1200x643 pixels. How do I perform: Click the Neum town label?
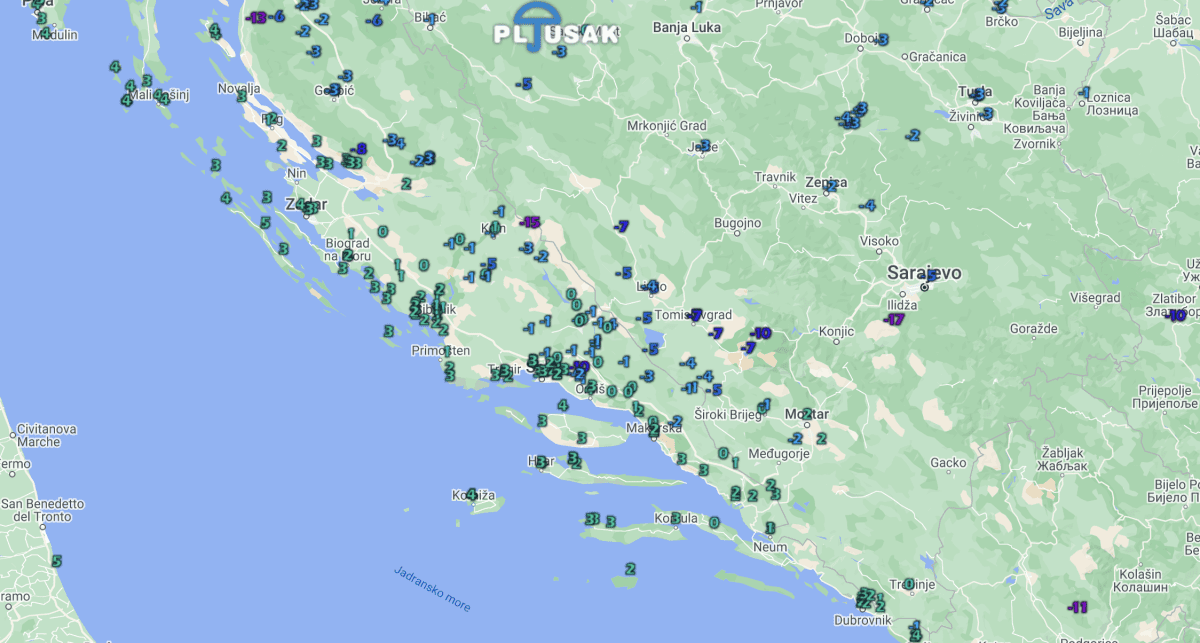pos(770,547)
